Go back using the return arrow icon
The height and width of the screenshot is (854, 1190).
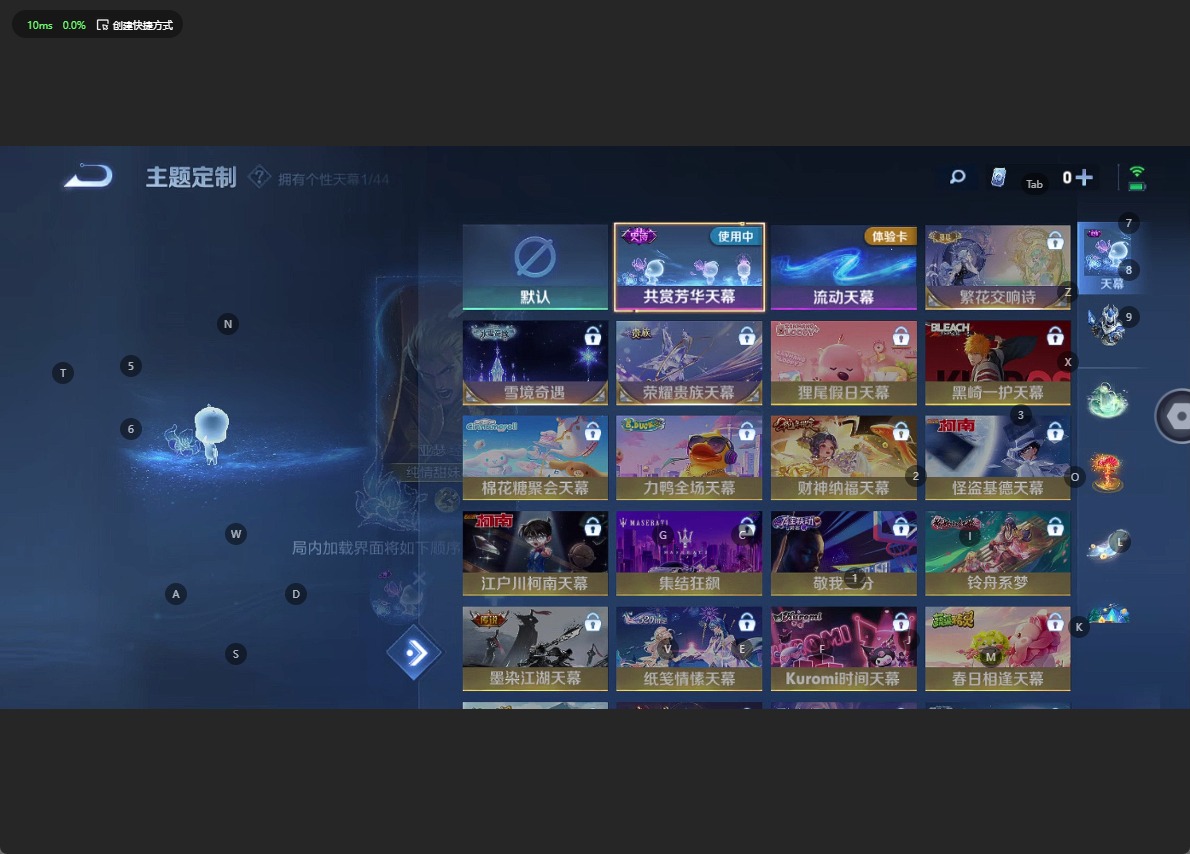[89, 176]
